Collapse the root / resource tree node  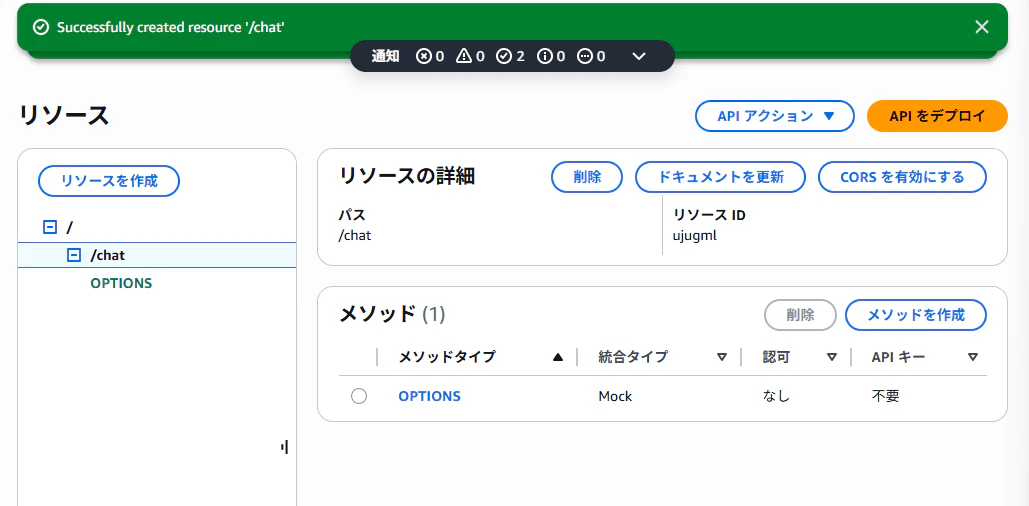[x=49, y=227]
